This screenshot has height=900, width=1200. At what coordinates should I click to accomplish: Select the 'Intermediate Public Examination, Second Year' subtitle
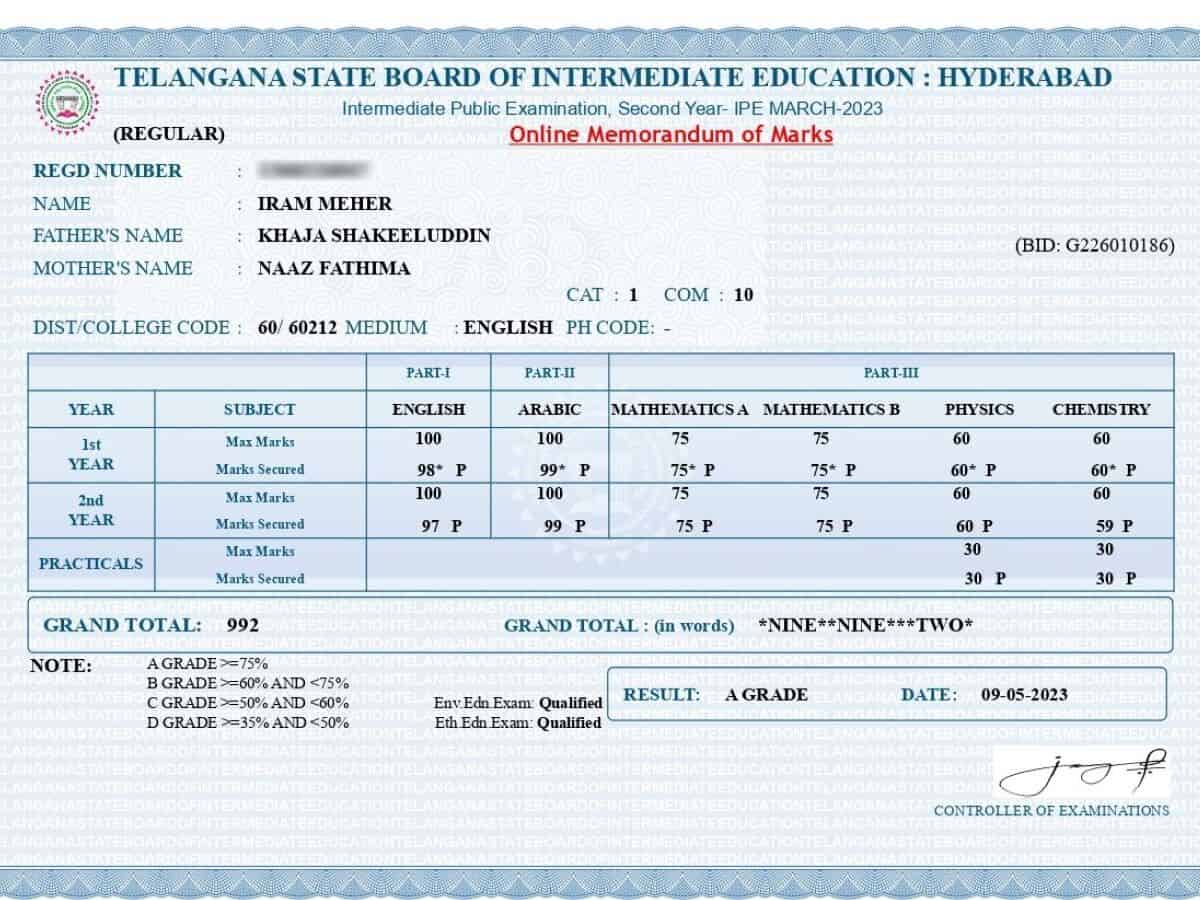[x=612, y=108]
